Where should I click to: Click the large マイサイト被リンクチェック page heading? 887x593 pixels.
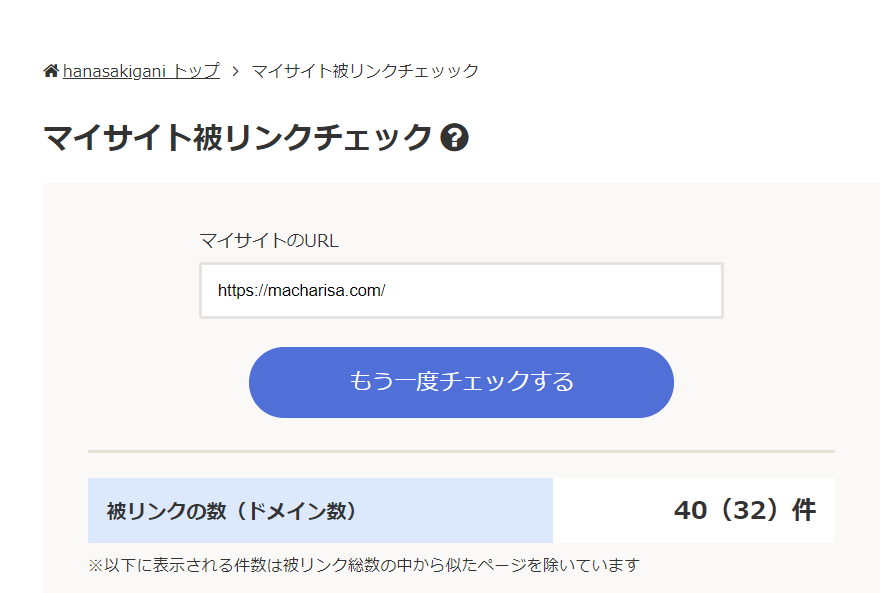pos(238,137)
